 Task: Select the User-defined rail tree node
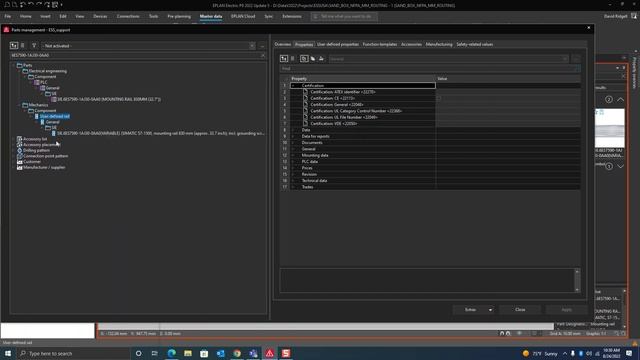54,116
